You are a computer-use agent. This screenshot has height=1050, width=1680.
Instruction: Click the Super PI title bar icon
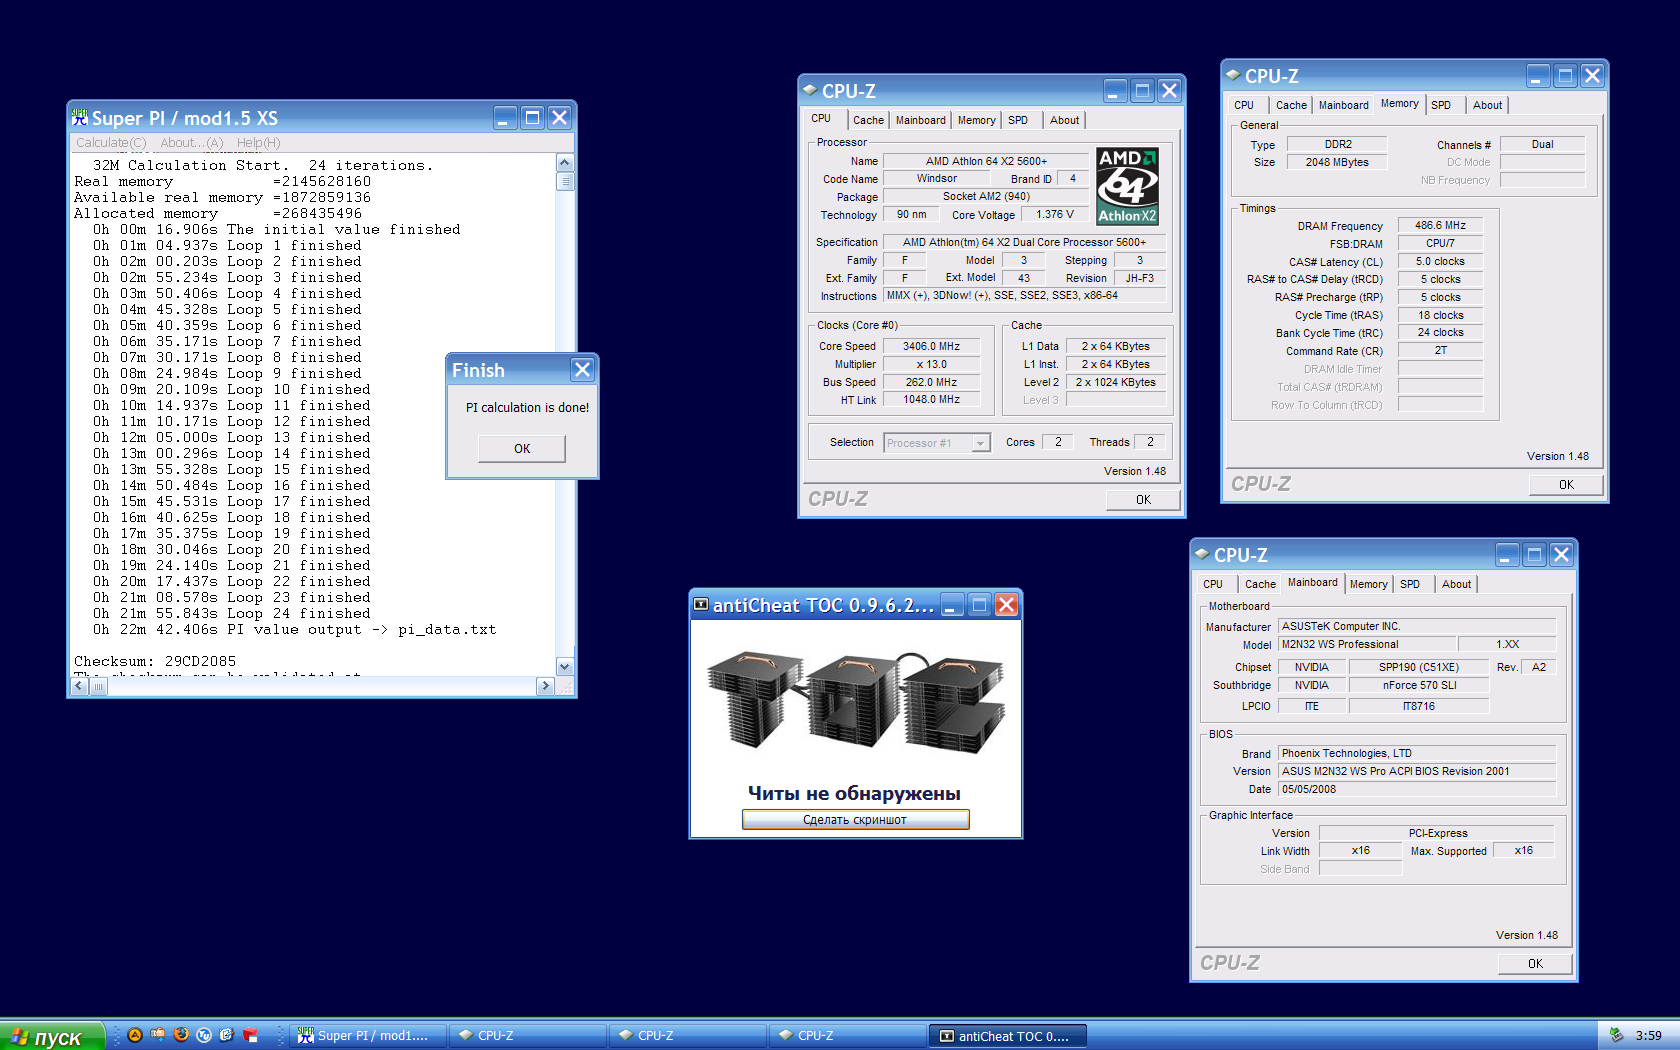(x=80, y=118)
